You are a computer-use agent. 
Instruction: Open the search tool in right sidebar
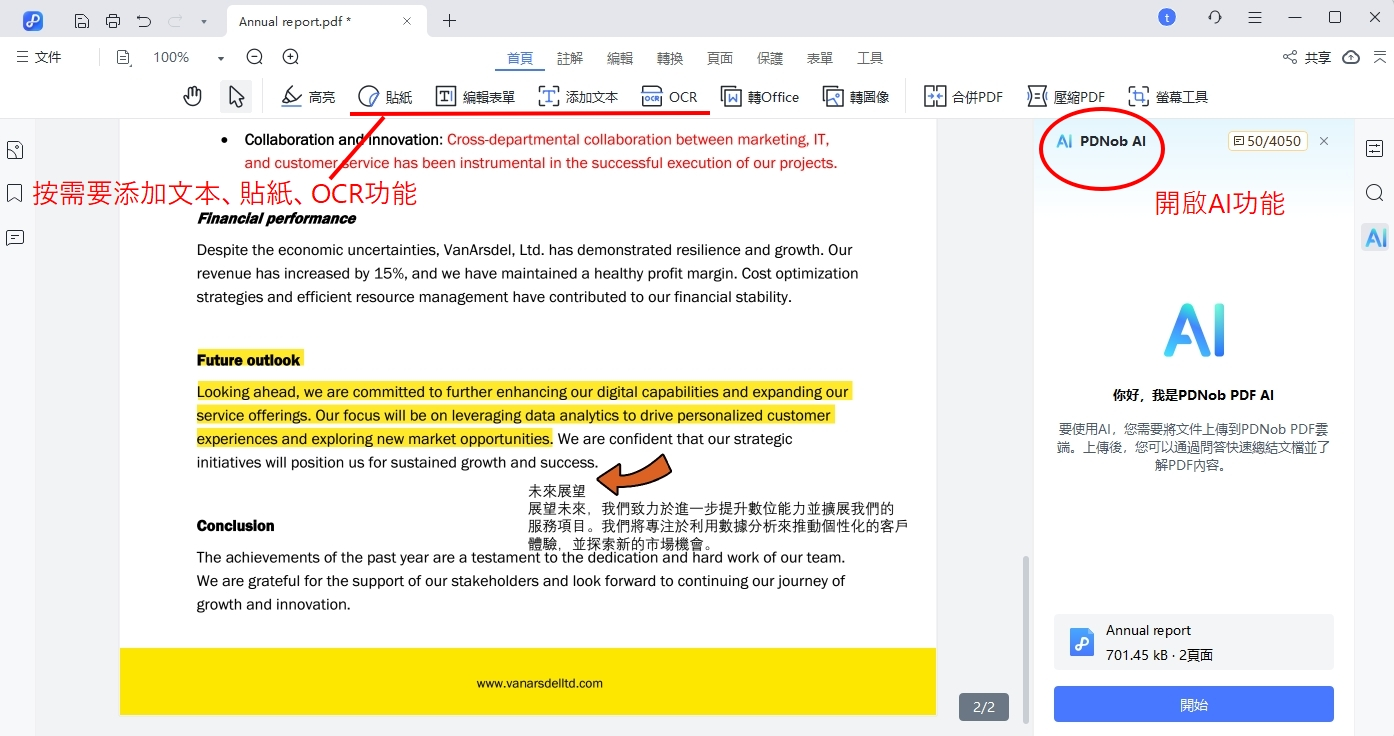point(1375,193)
